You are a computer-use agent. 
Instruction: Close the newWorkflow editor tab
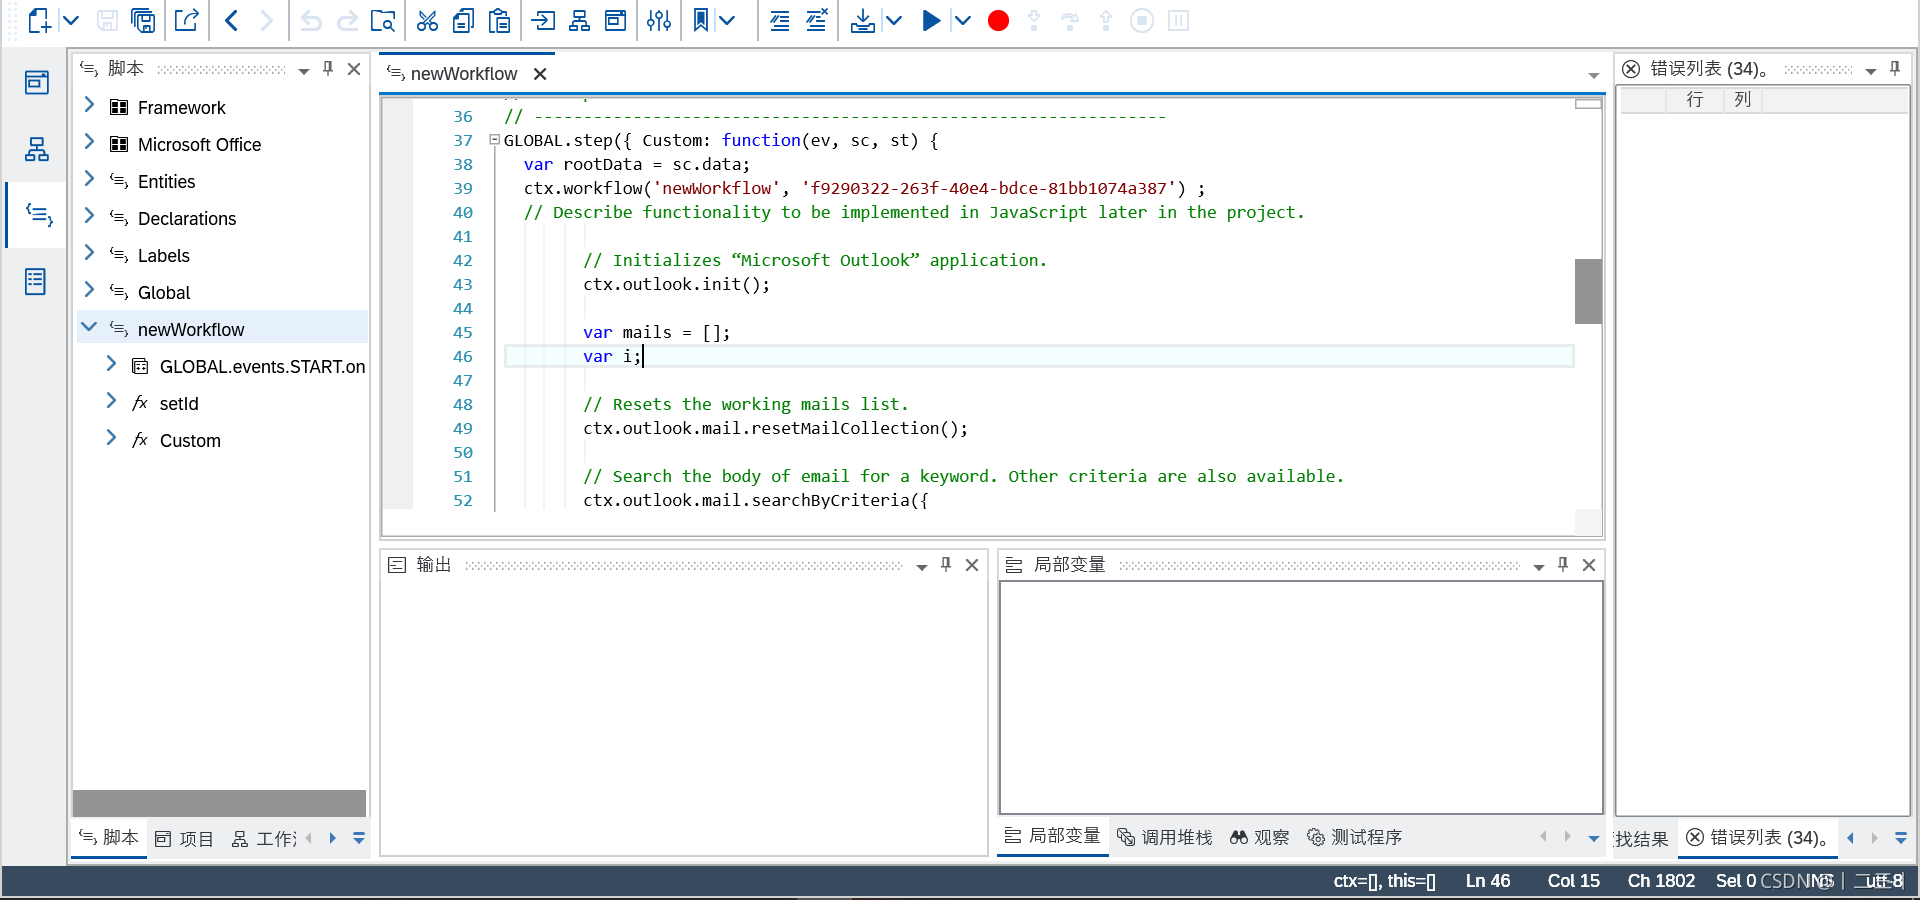click(540, 74)
